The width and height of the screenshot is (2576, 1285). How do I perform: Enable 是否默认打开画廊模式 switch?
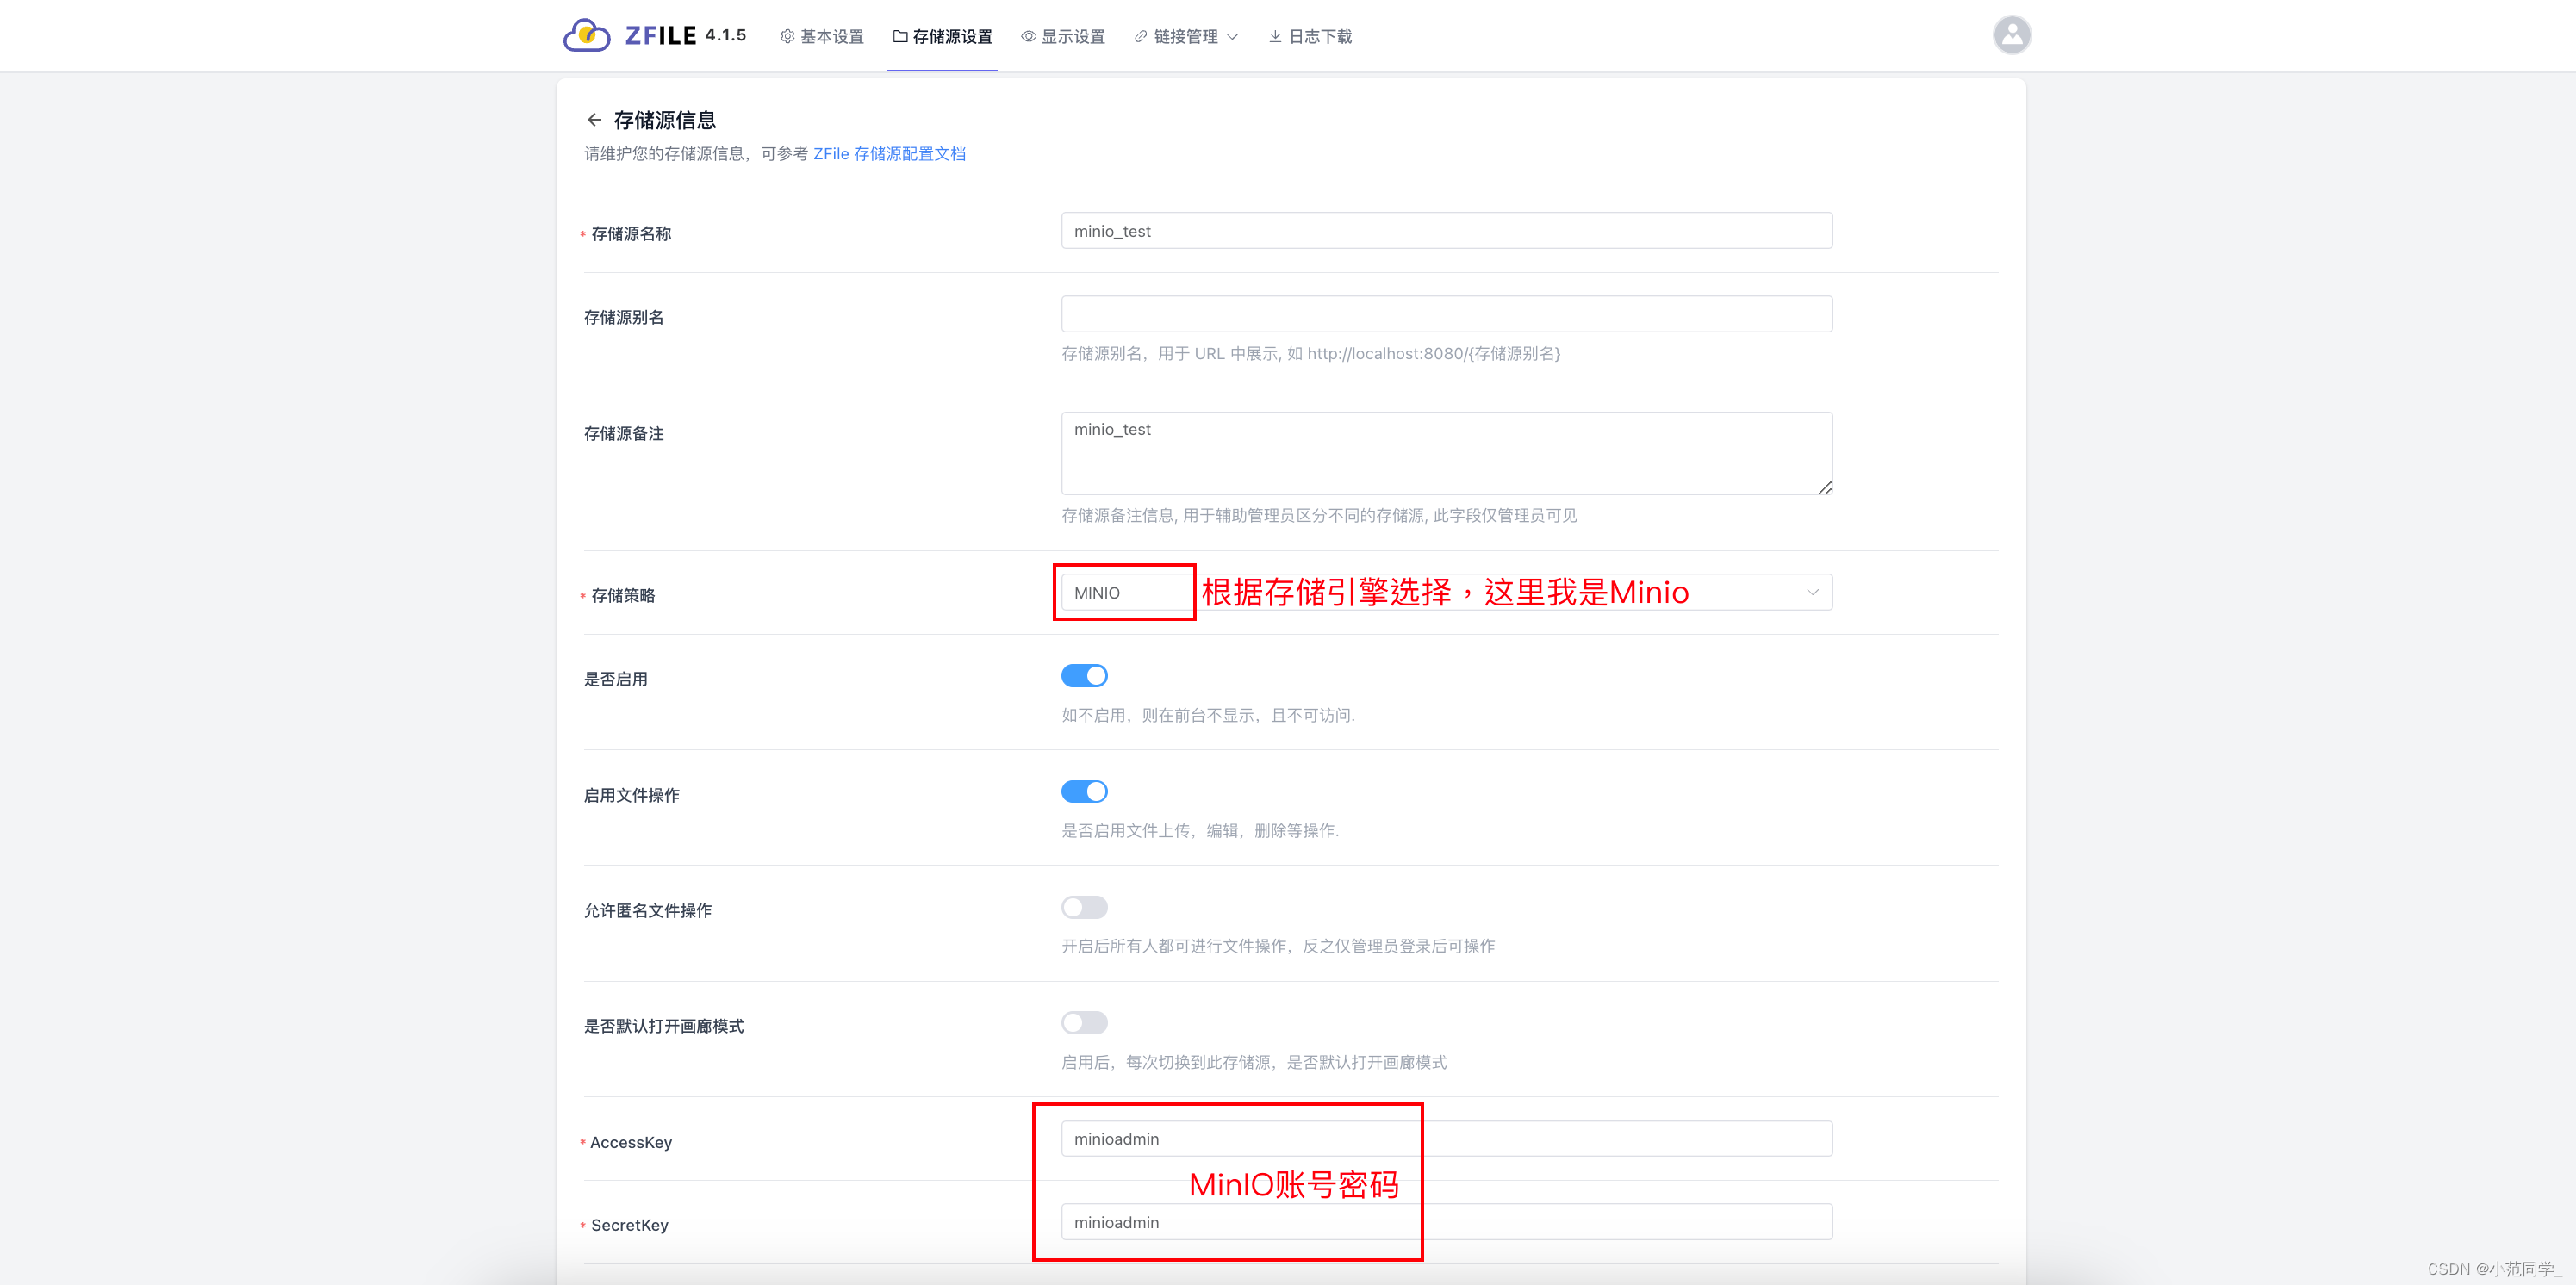[x=1084, y=1023]
